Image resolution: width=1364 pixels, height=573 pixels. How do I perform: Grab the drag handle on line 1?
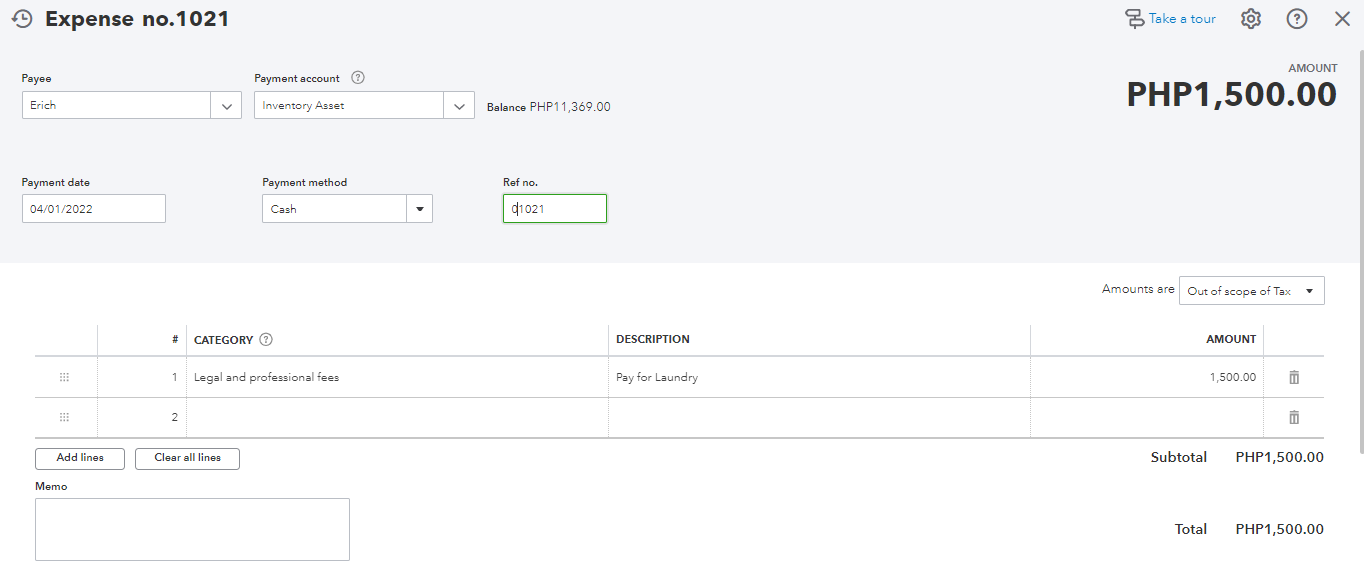65,377
